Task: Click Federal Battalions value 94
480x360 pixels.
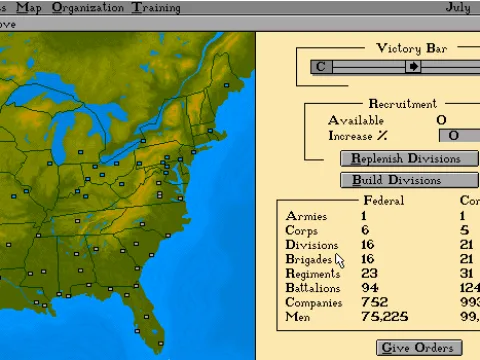Action: click(370, 288)
